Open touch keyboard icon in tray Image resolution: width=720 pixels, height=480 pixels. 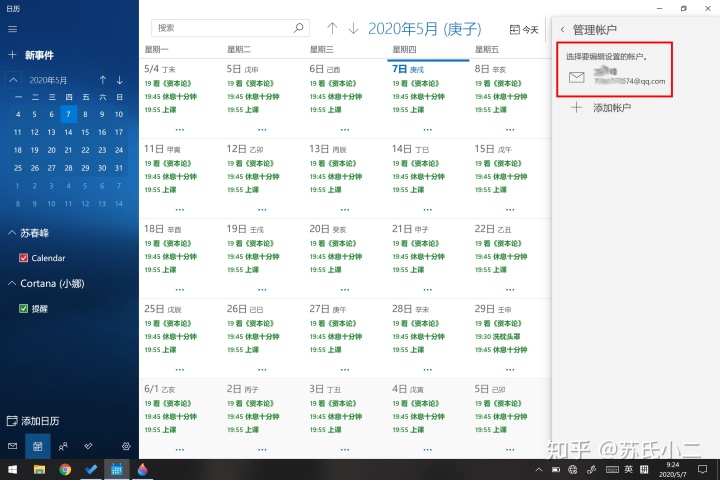pos(612,469)
